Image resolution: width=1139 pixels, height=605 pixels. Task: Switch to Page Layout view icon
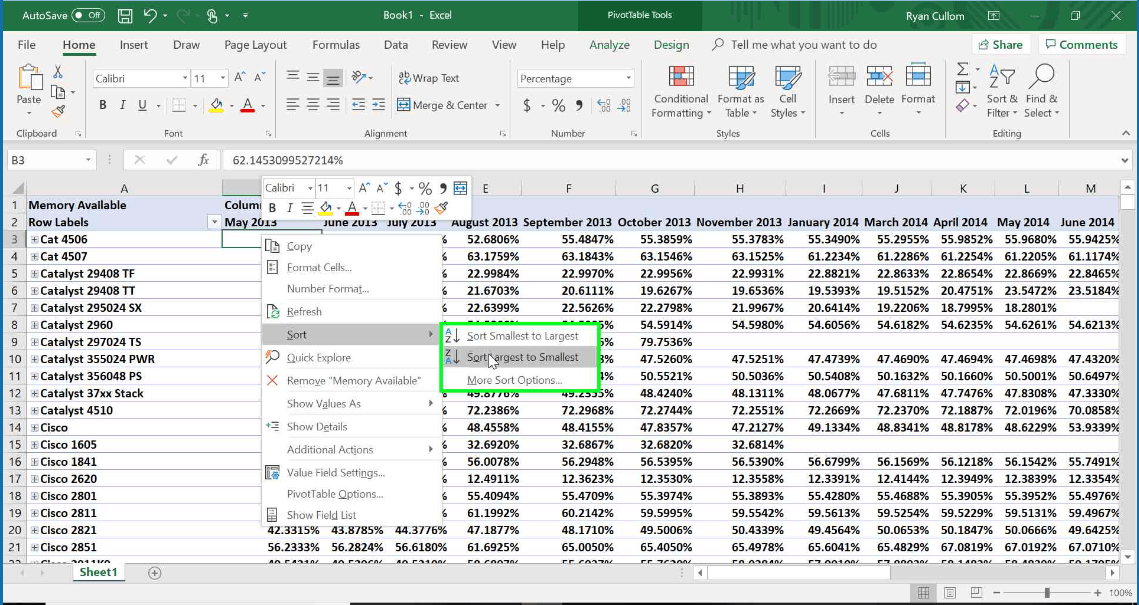point(949,593)
